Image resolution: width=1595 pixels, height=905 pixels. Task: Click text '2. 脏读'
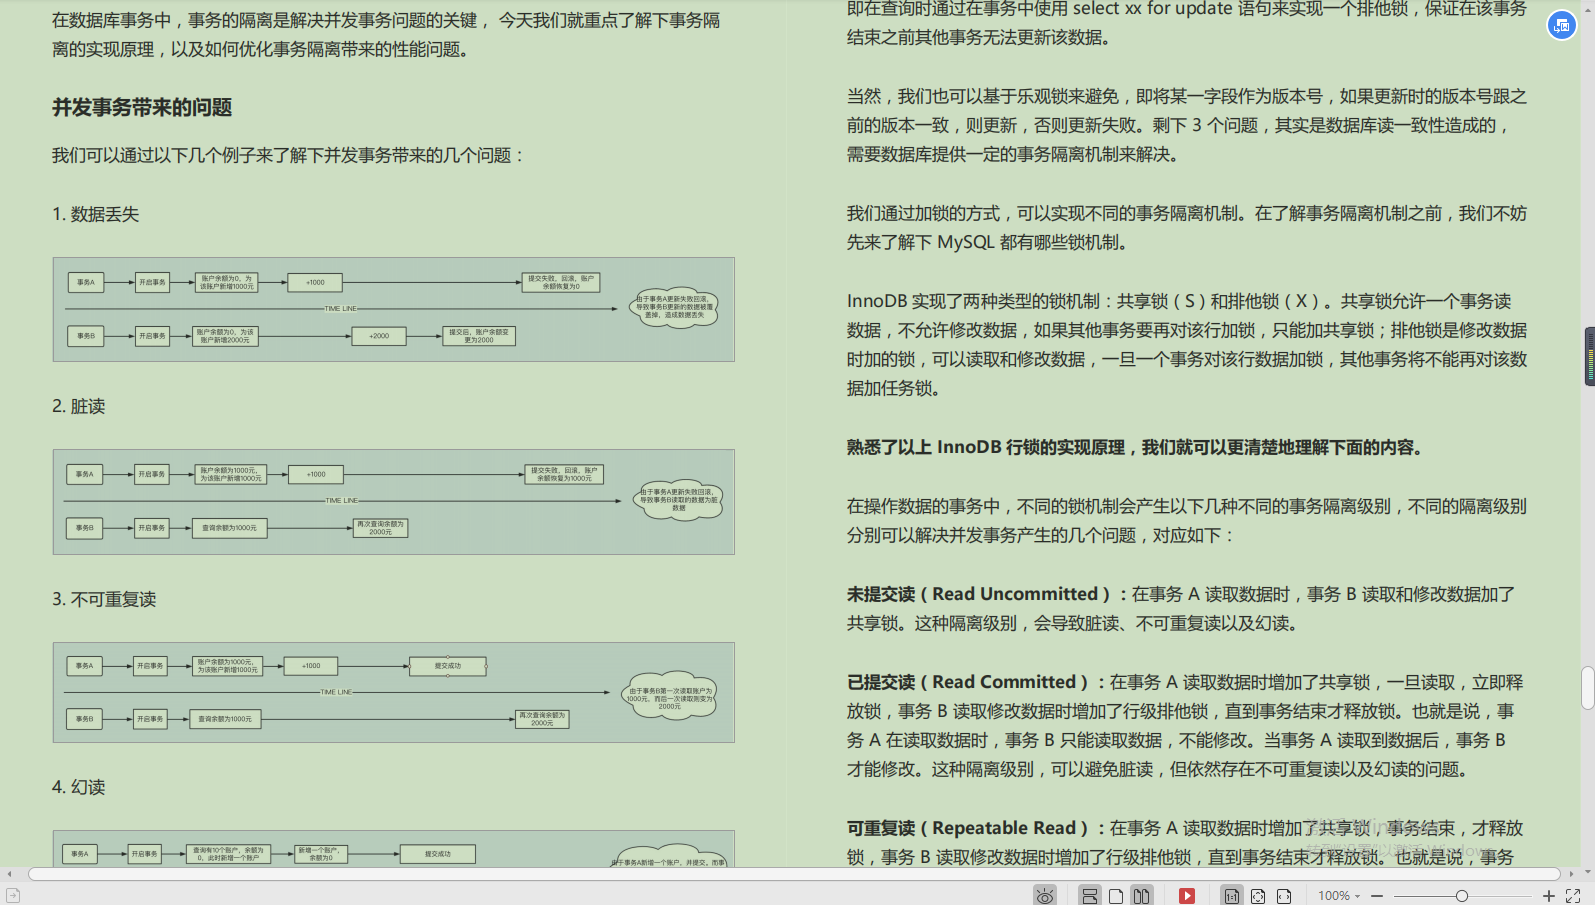coord(79,406)
